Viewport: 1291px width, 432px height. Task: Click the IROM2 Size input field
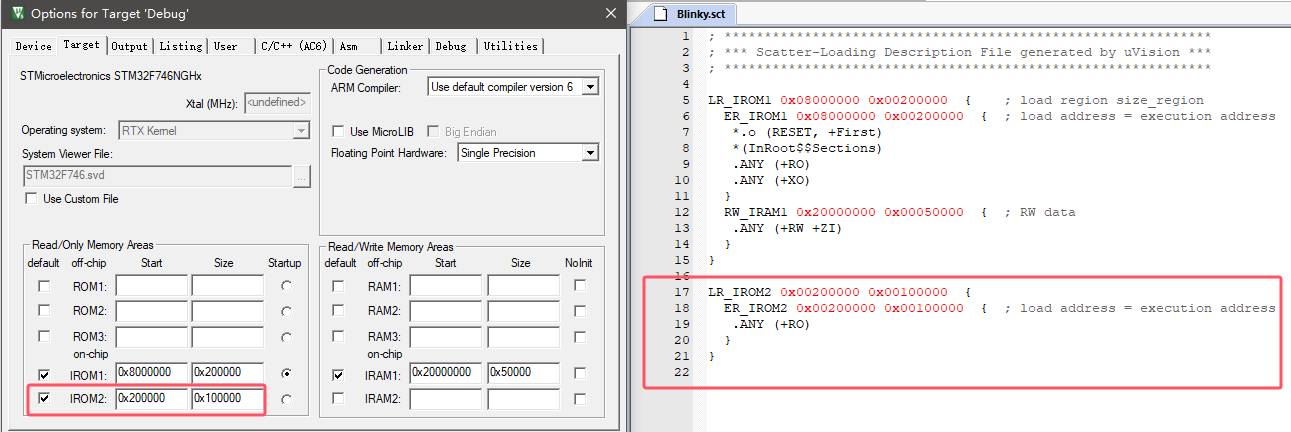227,399
